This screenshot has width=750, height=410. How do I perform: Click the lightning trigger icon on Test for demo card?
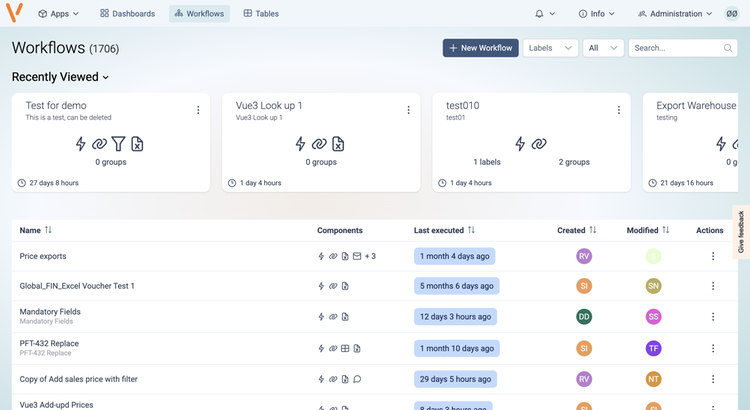[x=80, y=144]
